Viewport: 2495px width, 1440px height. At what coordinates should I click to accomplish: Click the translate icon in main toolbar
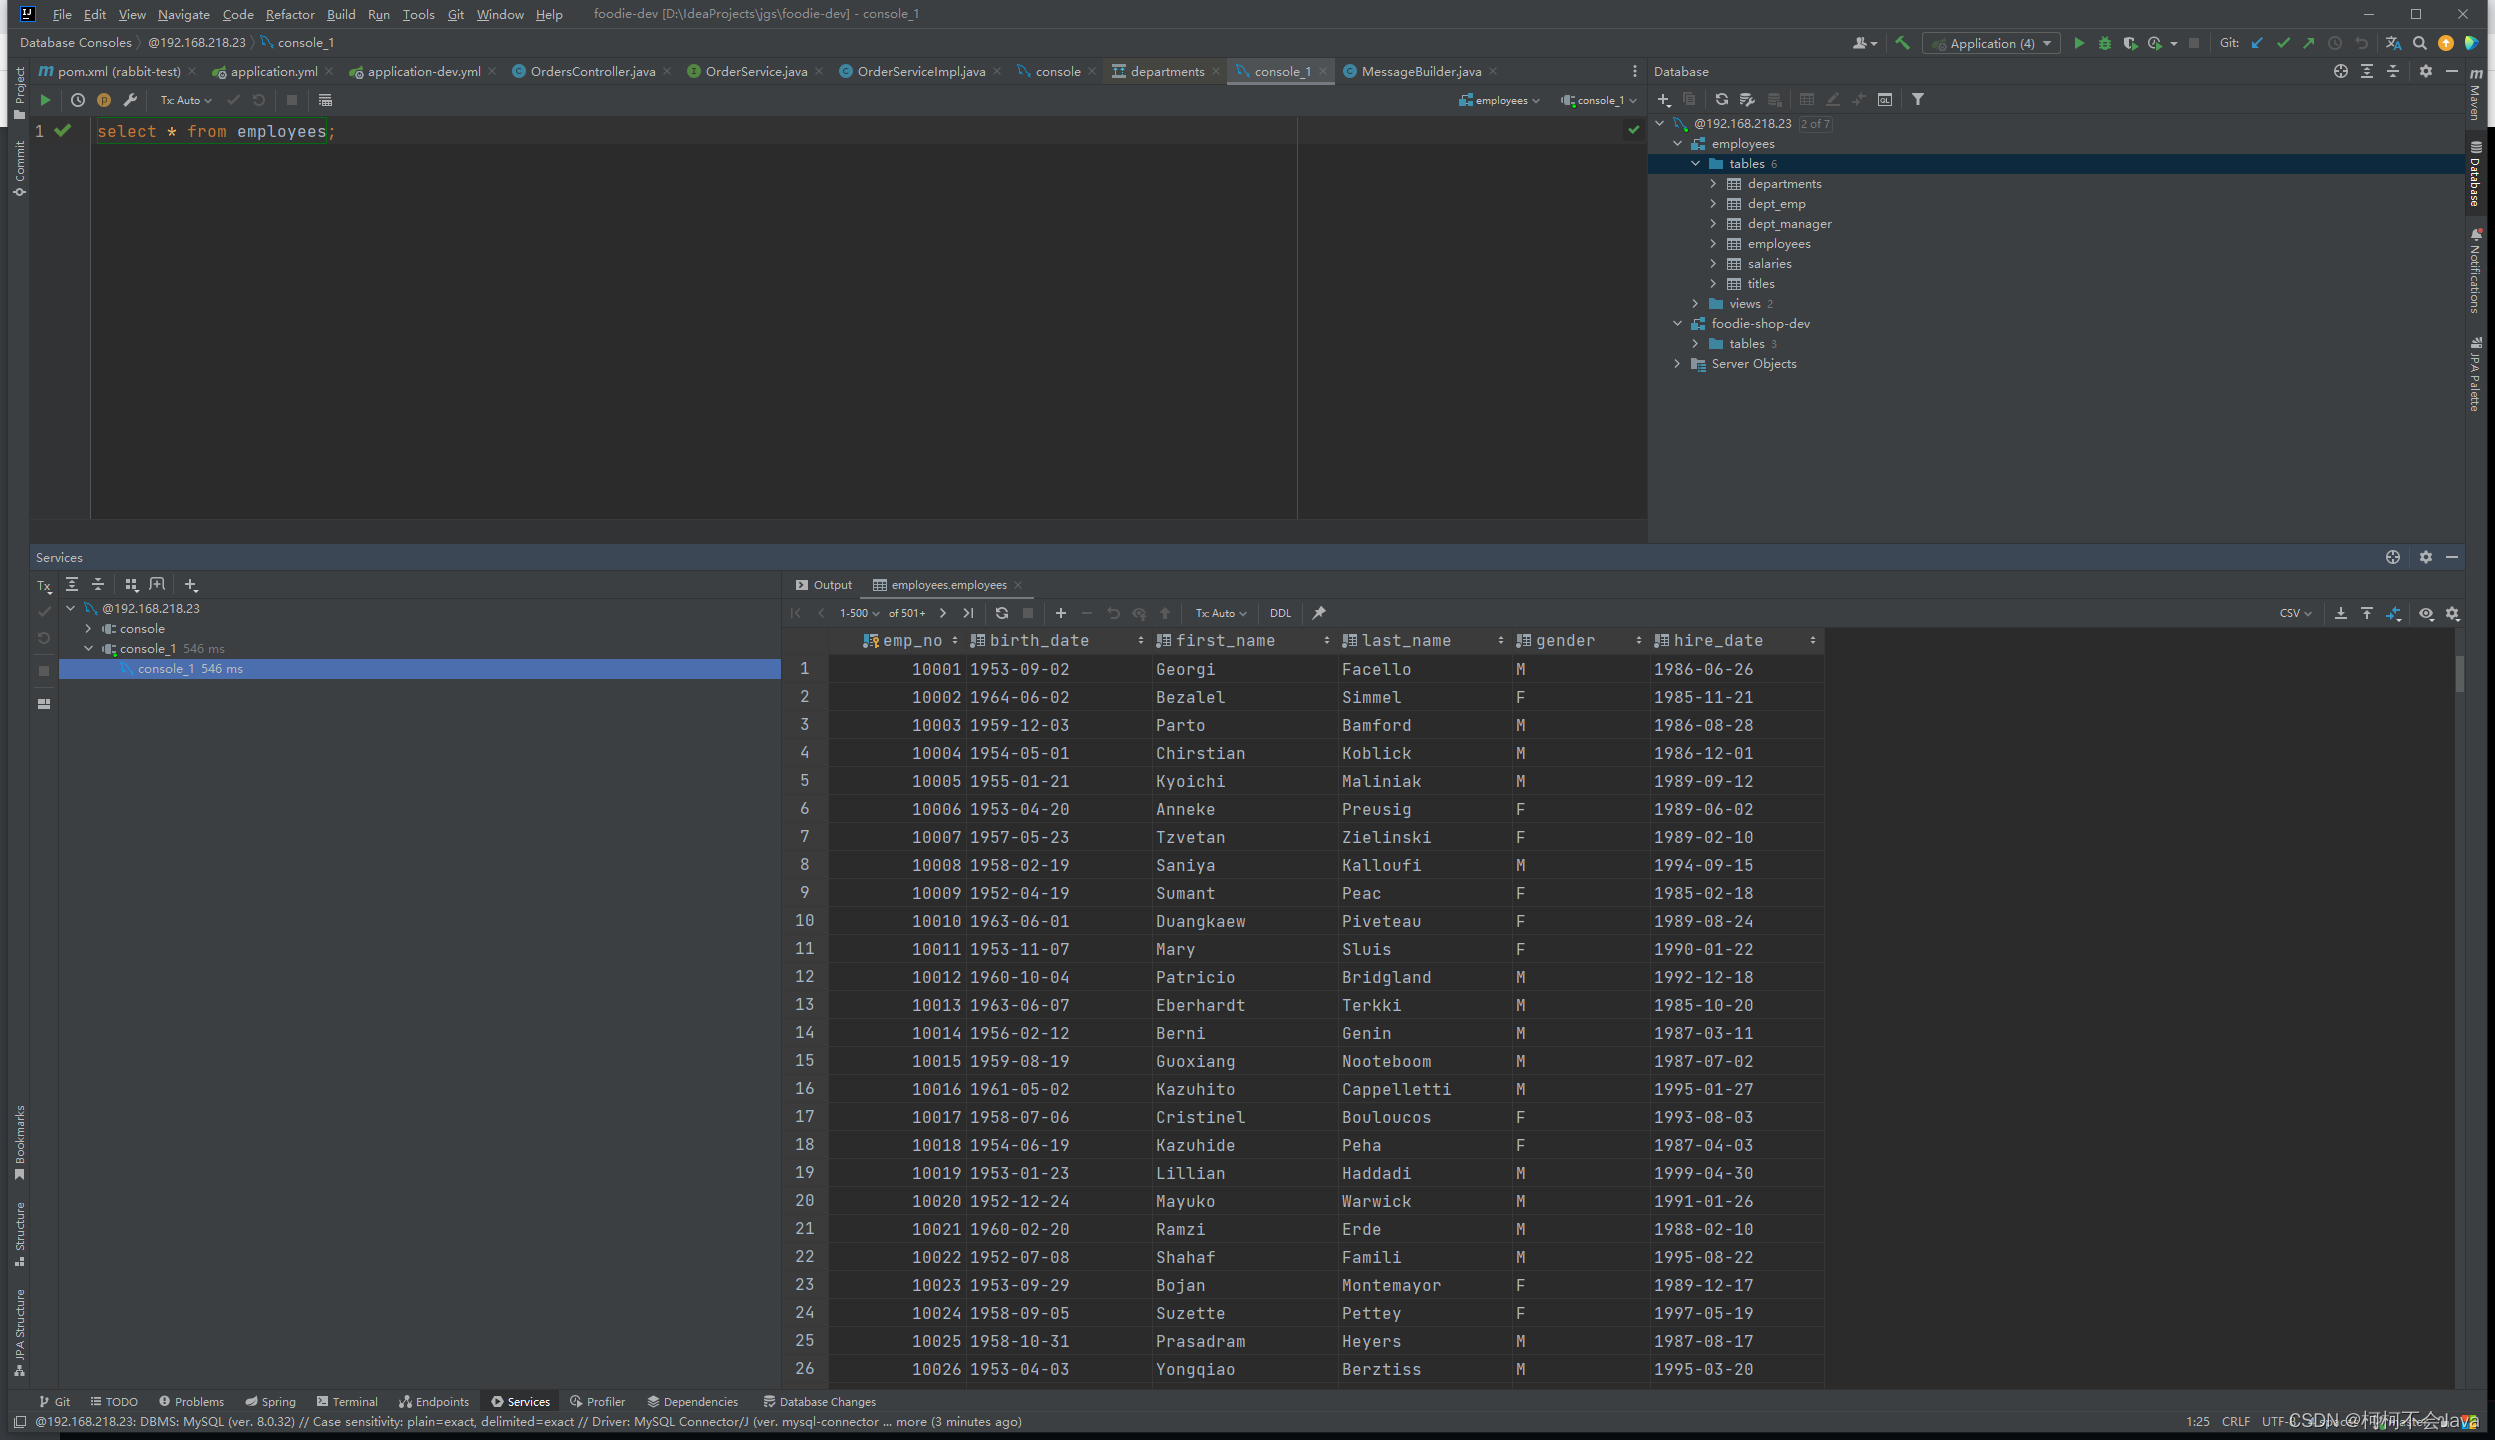pos(2393,43)
